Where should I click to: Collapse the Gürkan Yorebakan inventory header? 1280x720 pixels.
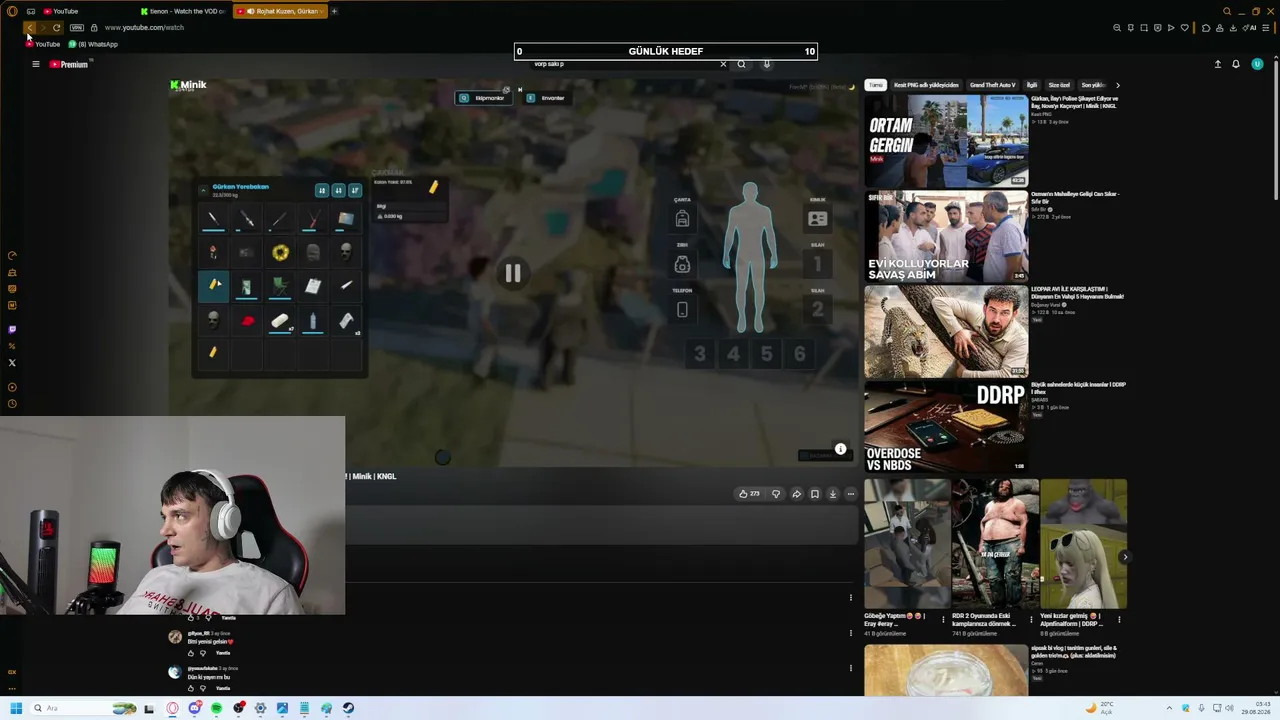[203, 190]
